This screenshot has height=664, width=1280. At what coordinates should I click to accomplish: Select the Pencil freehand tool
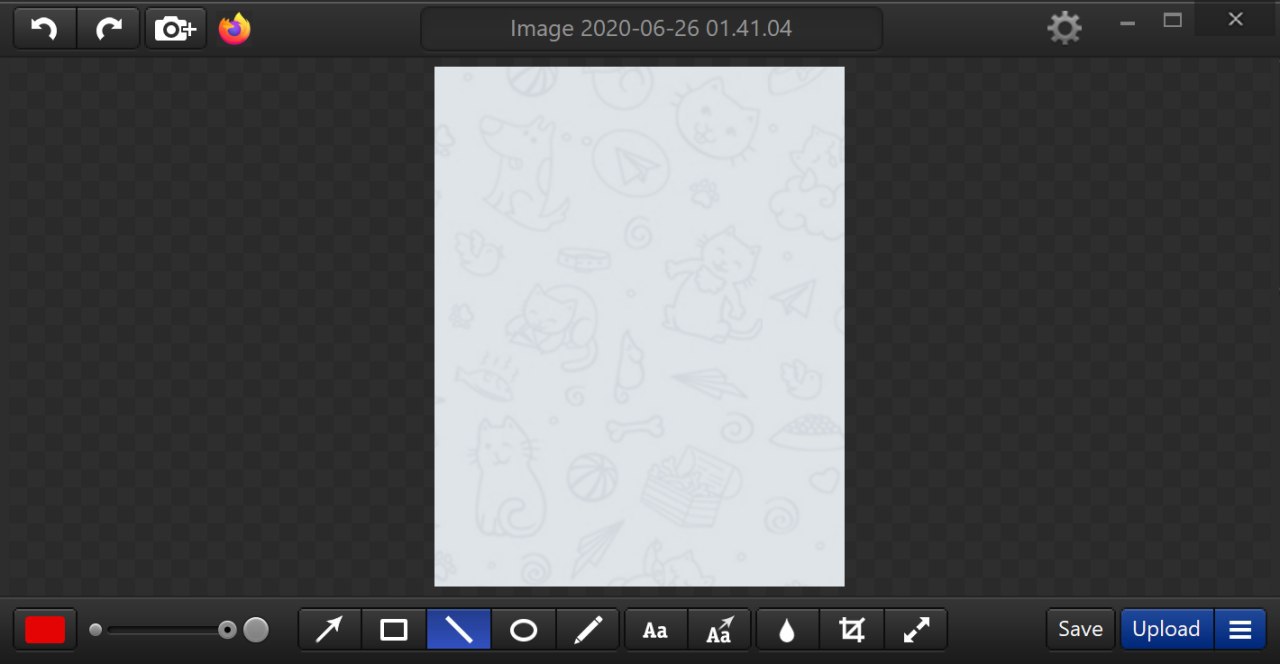(x=588, y=630)
